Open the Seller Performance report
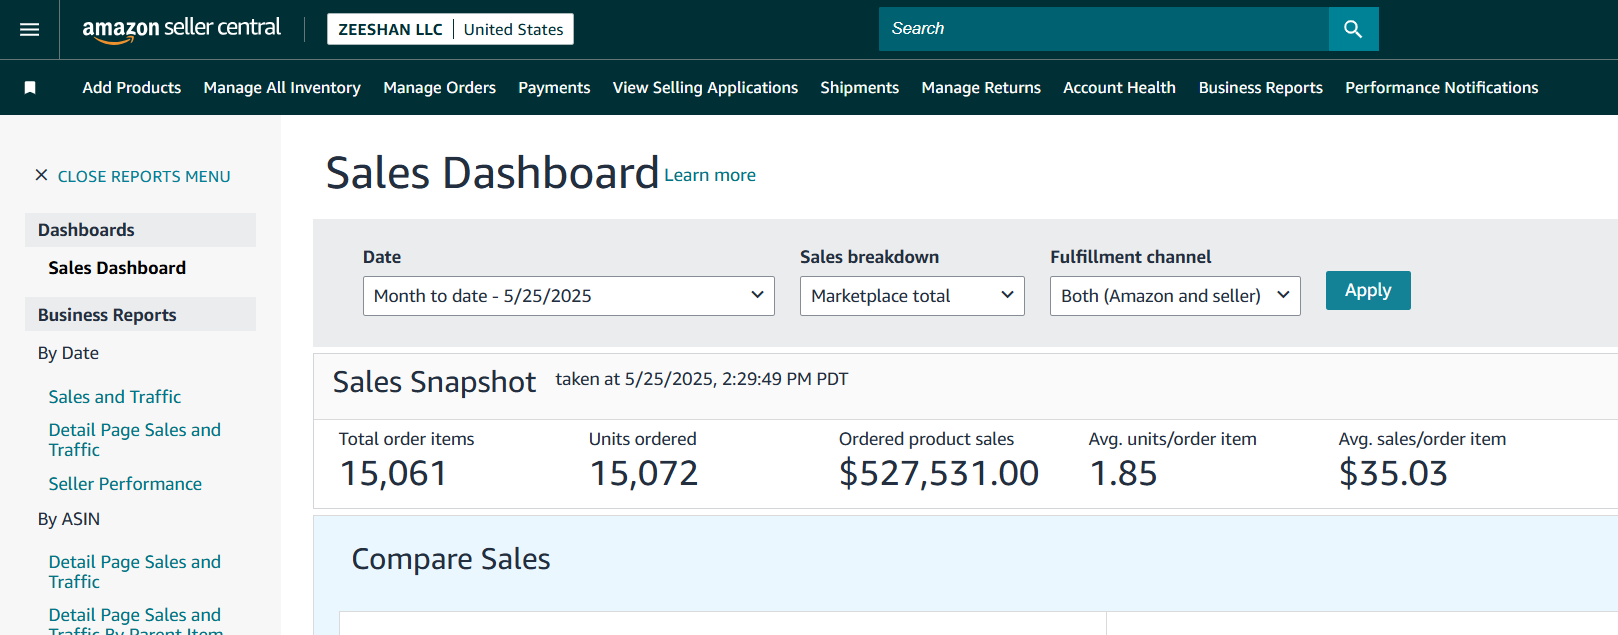Viewport: 1618px width, 635px height. [x=125, y=484]
